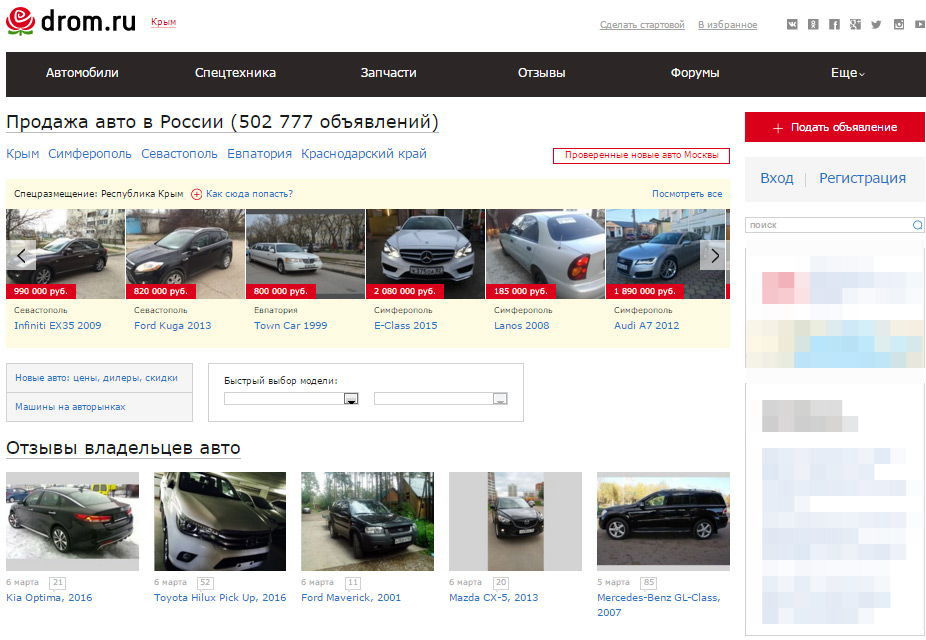Open 'Посмотреть все' featured listings link
The width and height of the screenshot is (926, 640).
point(687,194)
